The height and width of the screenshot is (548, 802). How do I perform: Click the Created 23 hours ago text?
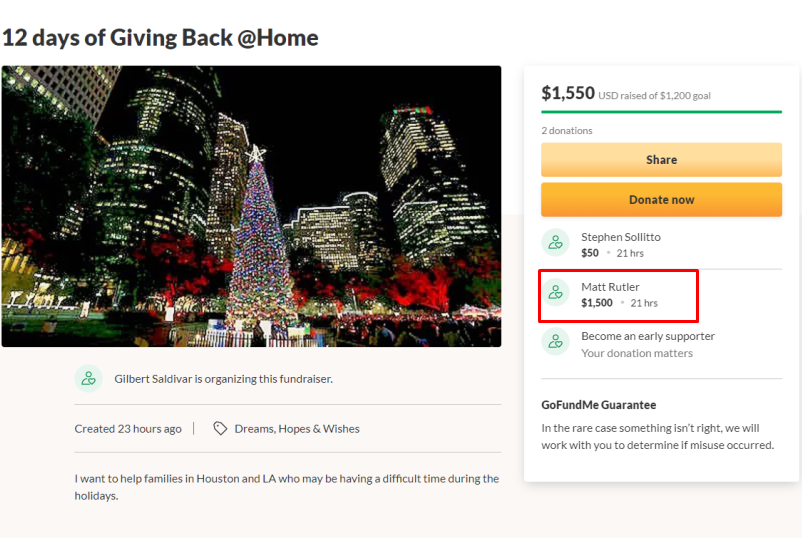pos(128,429)
